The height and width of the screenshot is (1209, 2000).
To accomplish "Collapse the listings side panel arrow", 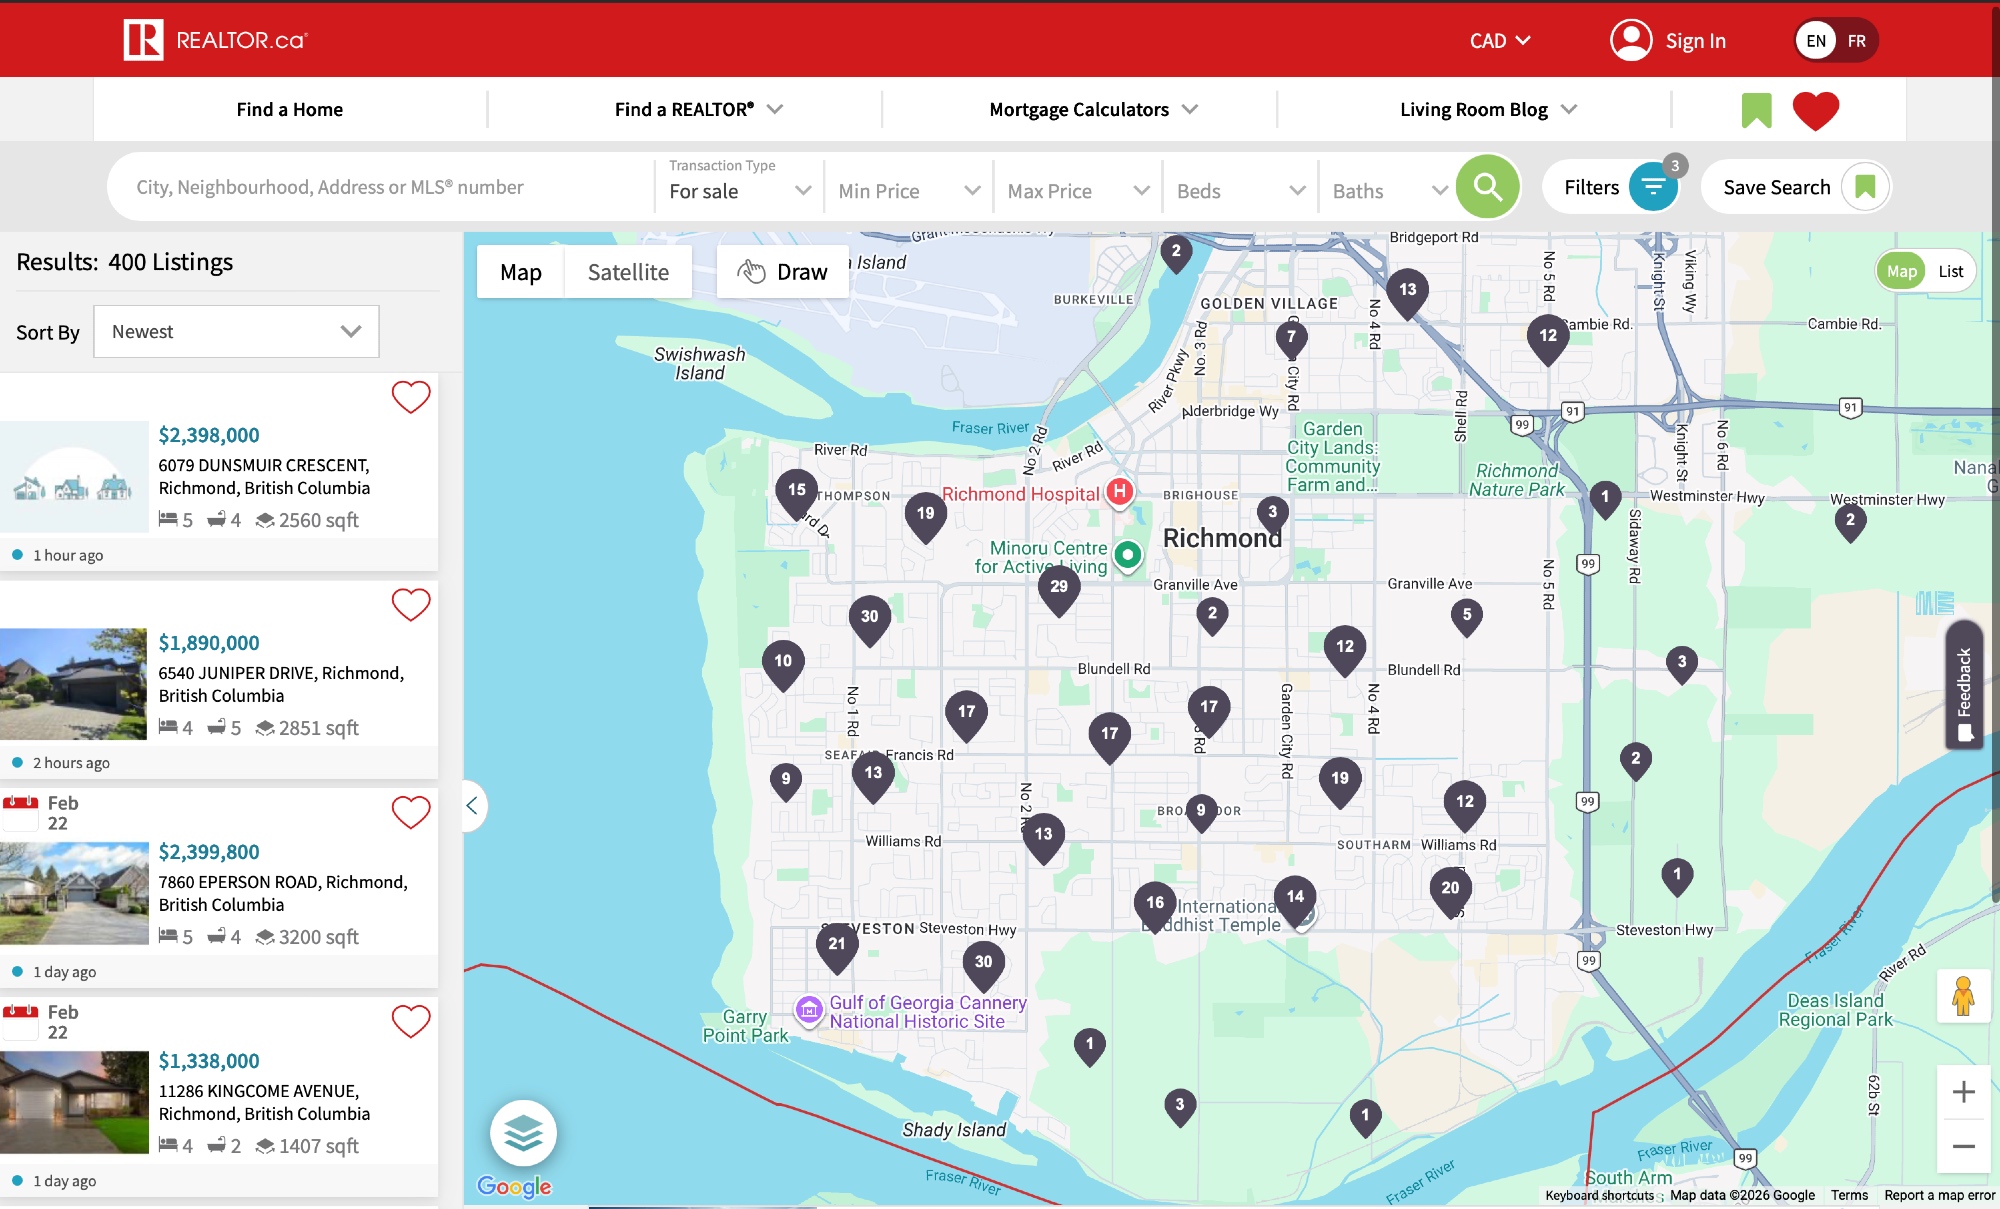I will tap(473, 805).
